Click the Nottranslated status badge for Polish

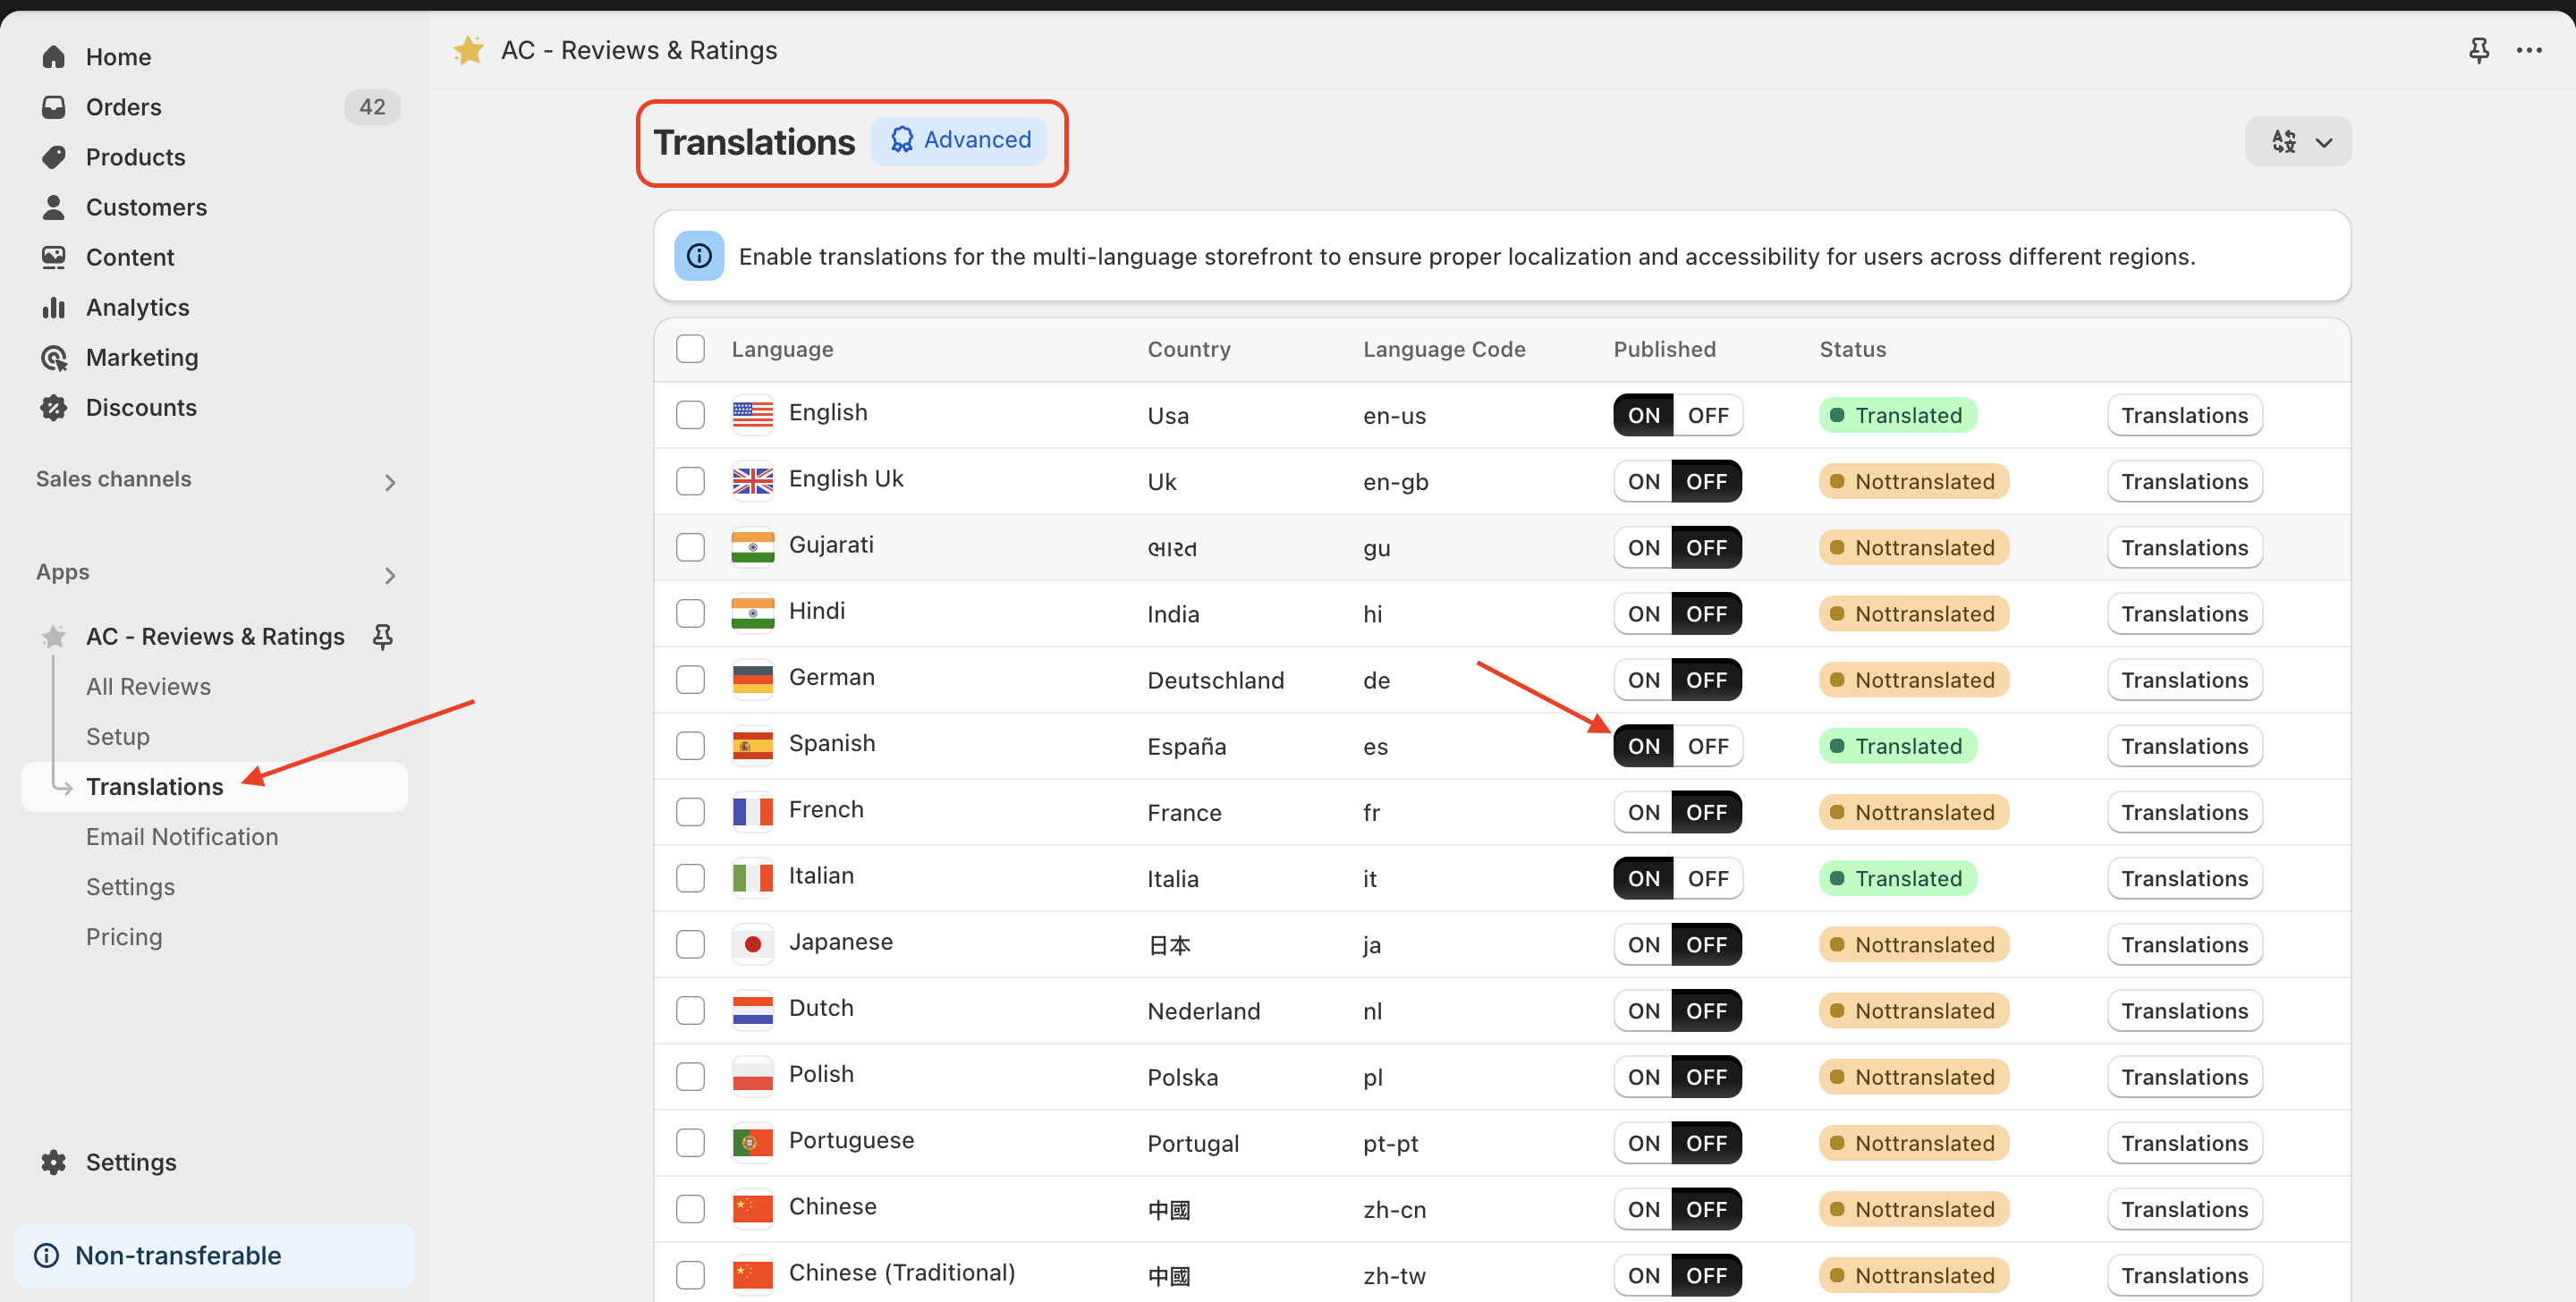tap(1913, 1077)
